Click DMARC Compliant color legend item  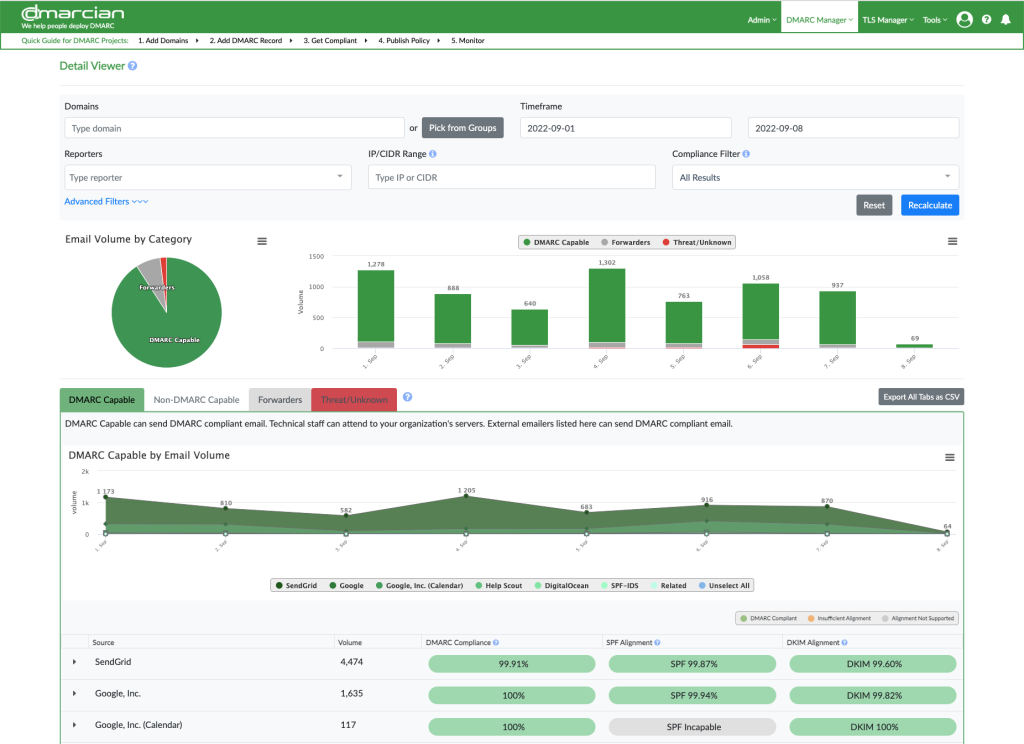(769, 618)
